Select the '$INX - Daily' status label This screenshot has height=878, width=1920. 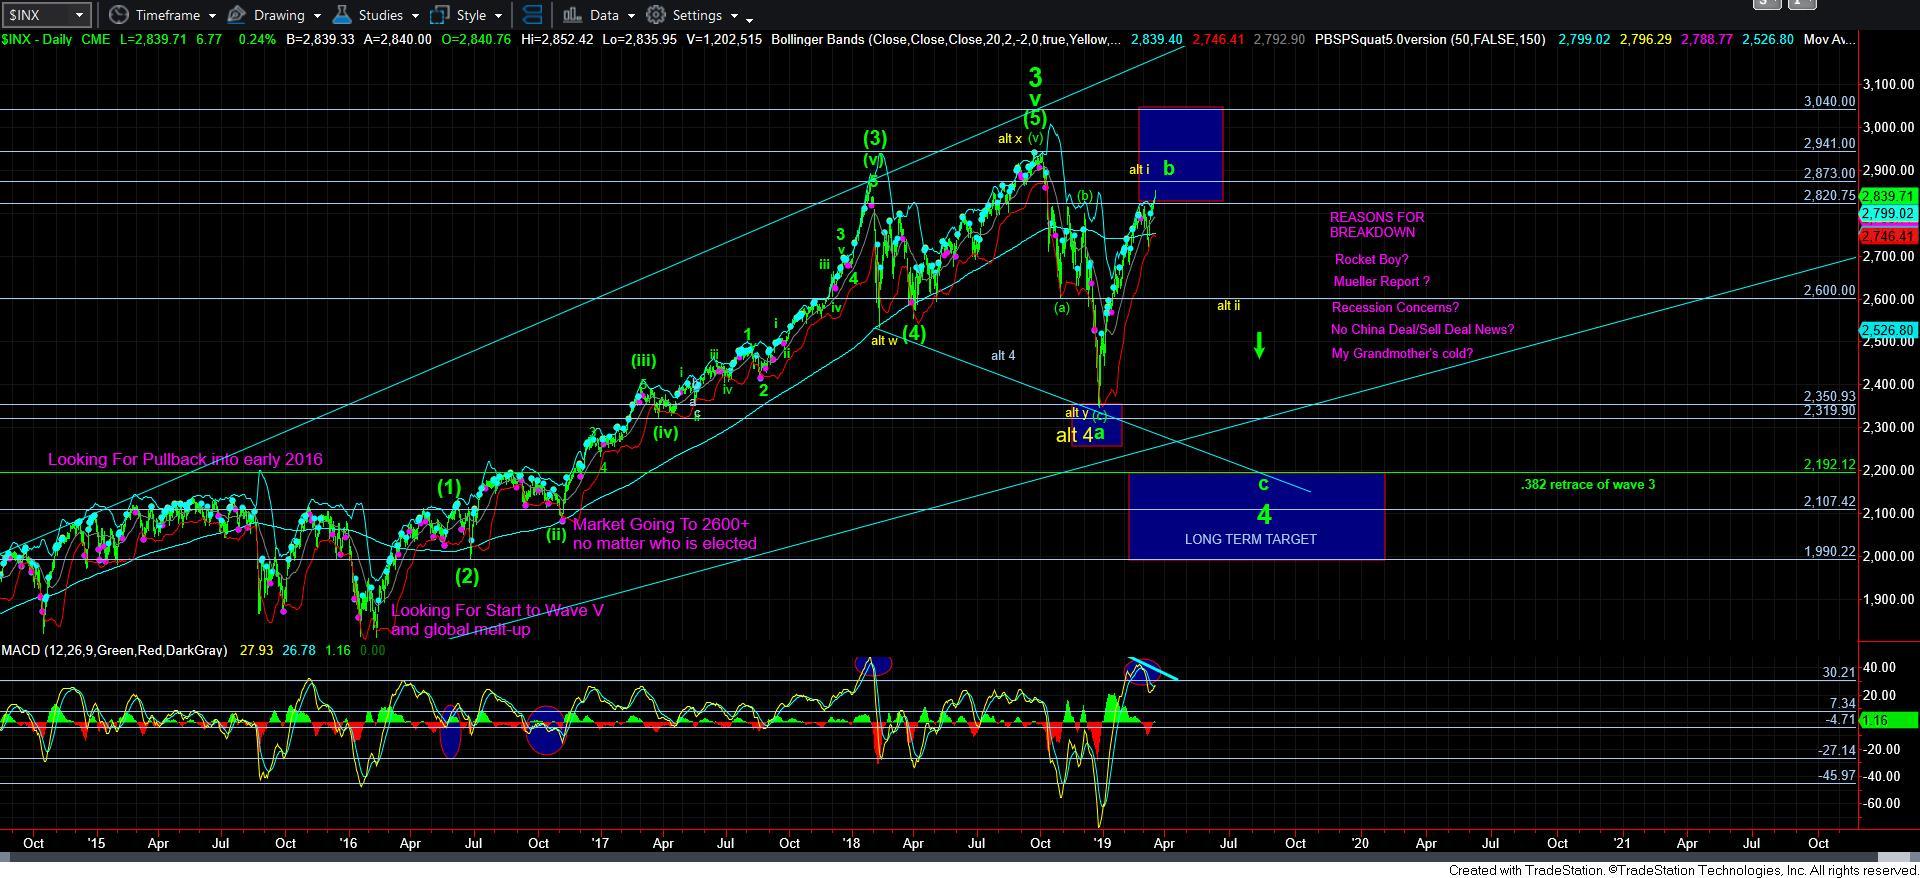click(x=37, y=40)
